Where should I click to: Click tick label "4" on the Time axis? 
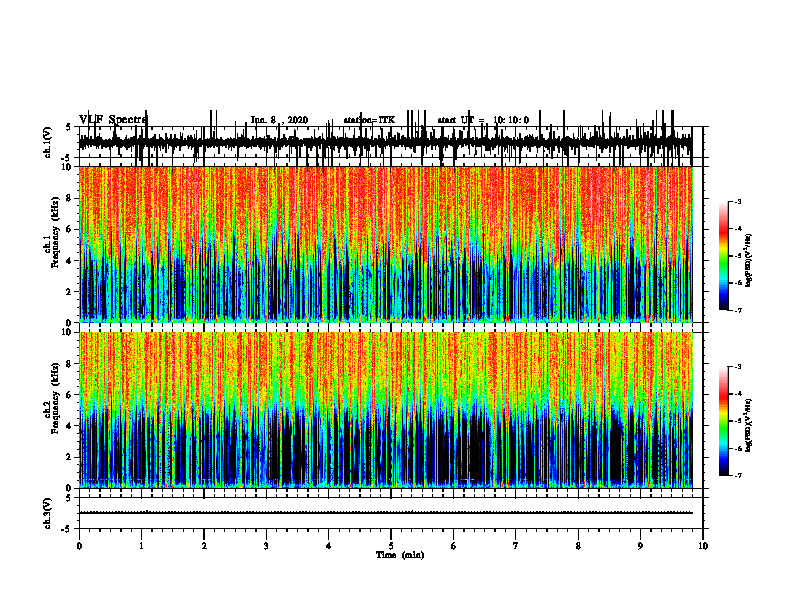coord(329,546)
